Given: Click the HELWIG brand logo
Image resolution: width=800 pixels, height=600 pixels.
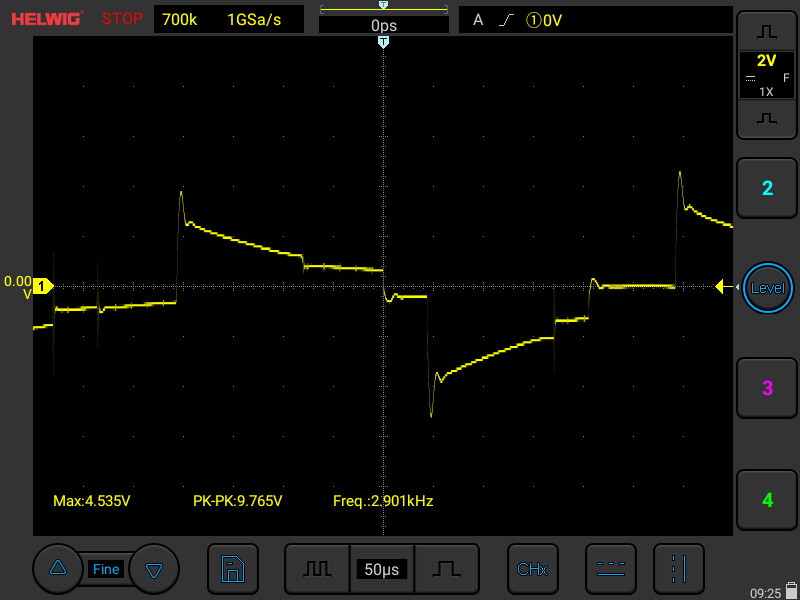Looking at the screenshot, I should coord(46,19).
